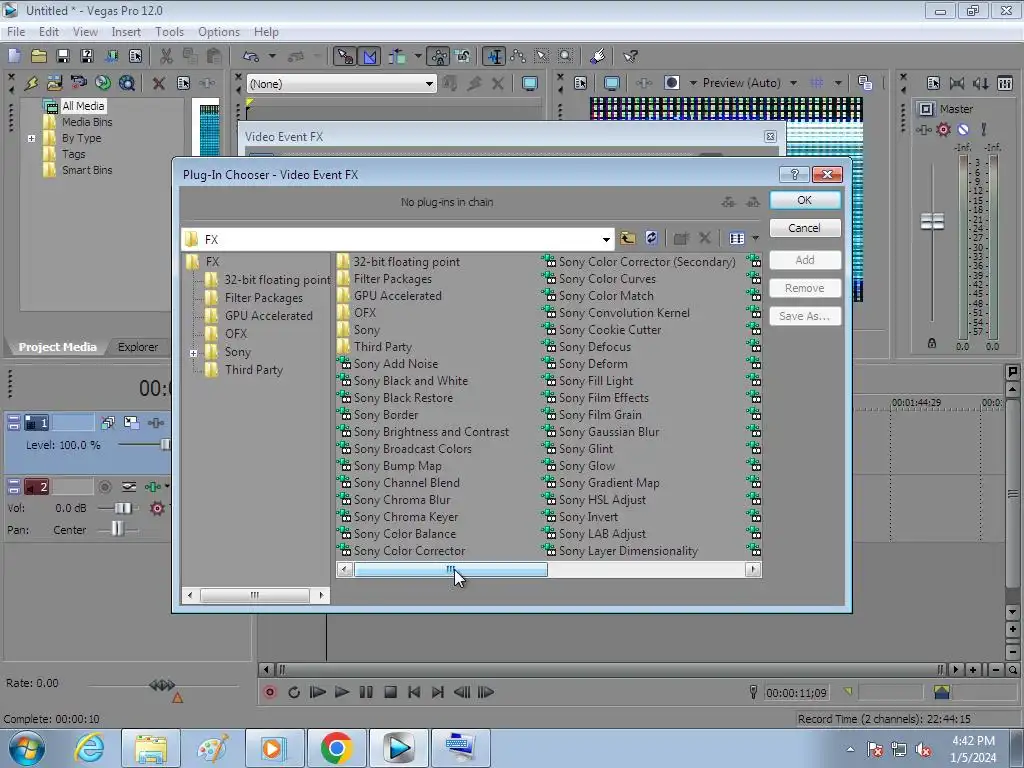The height and width of the screenshot is (768, 1024).
Task: Click Video Preview on External Monitor icon
Action: click(x=612, y=83)
